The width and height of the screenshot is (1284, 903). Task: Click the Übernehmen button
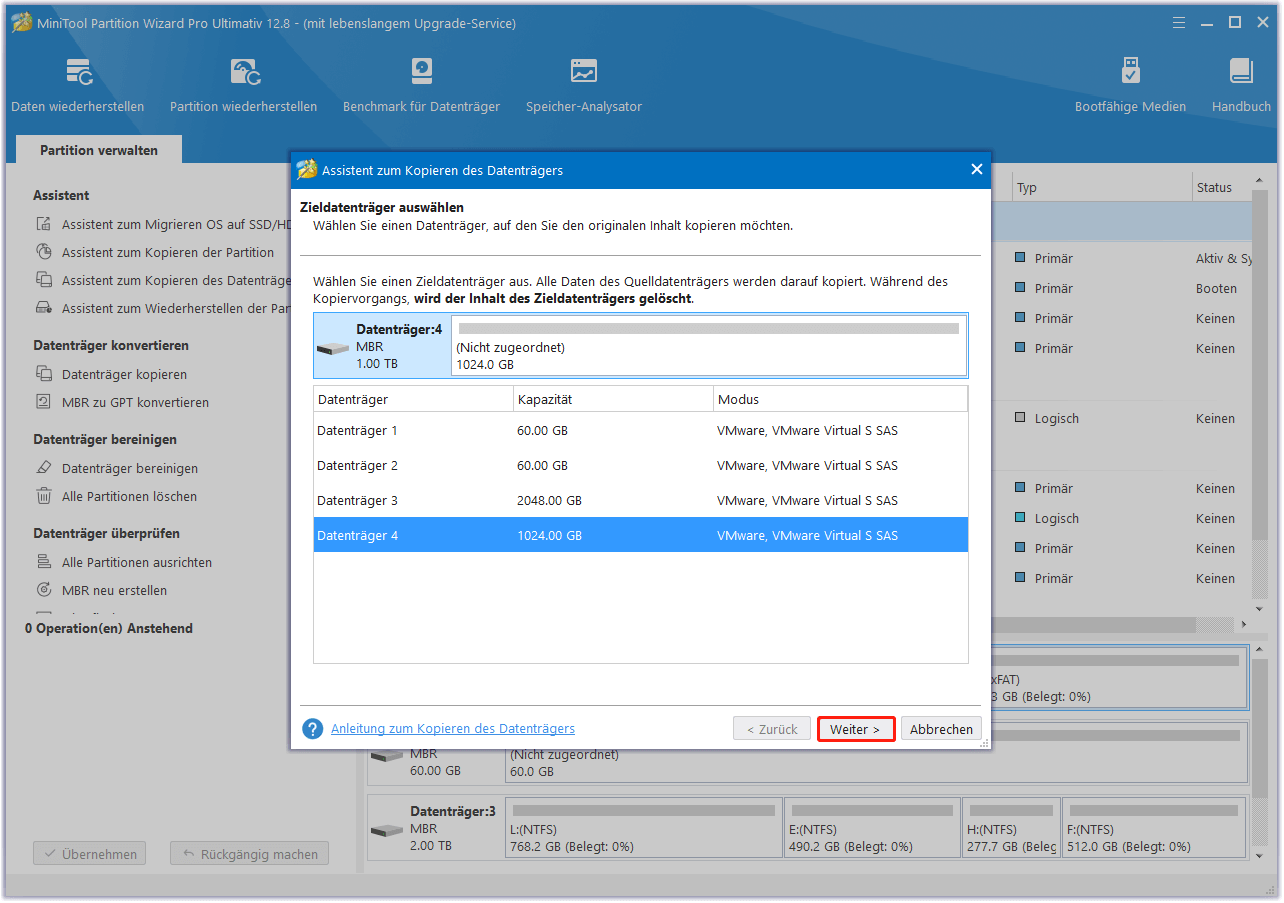pyautogui.click(x=89, y=854)
